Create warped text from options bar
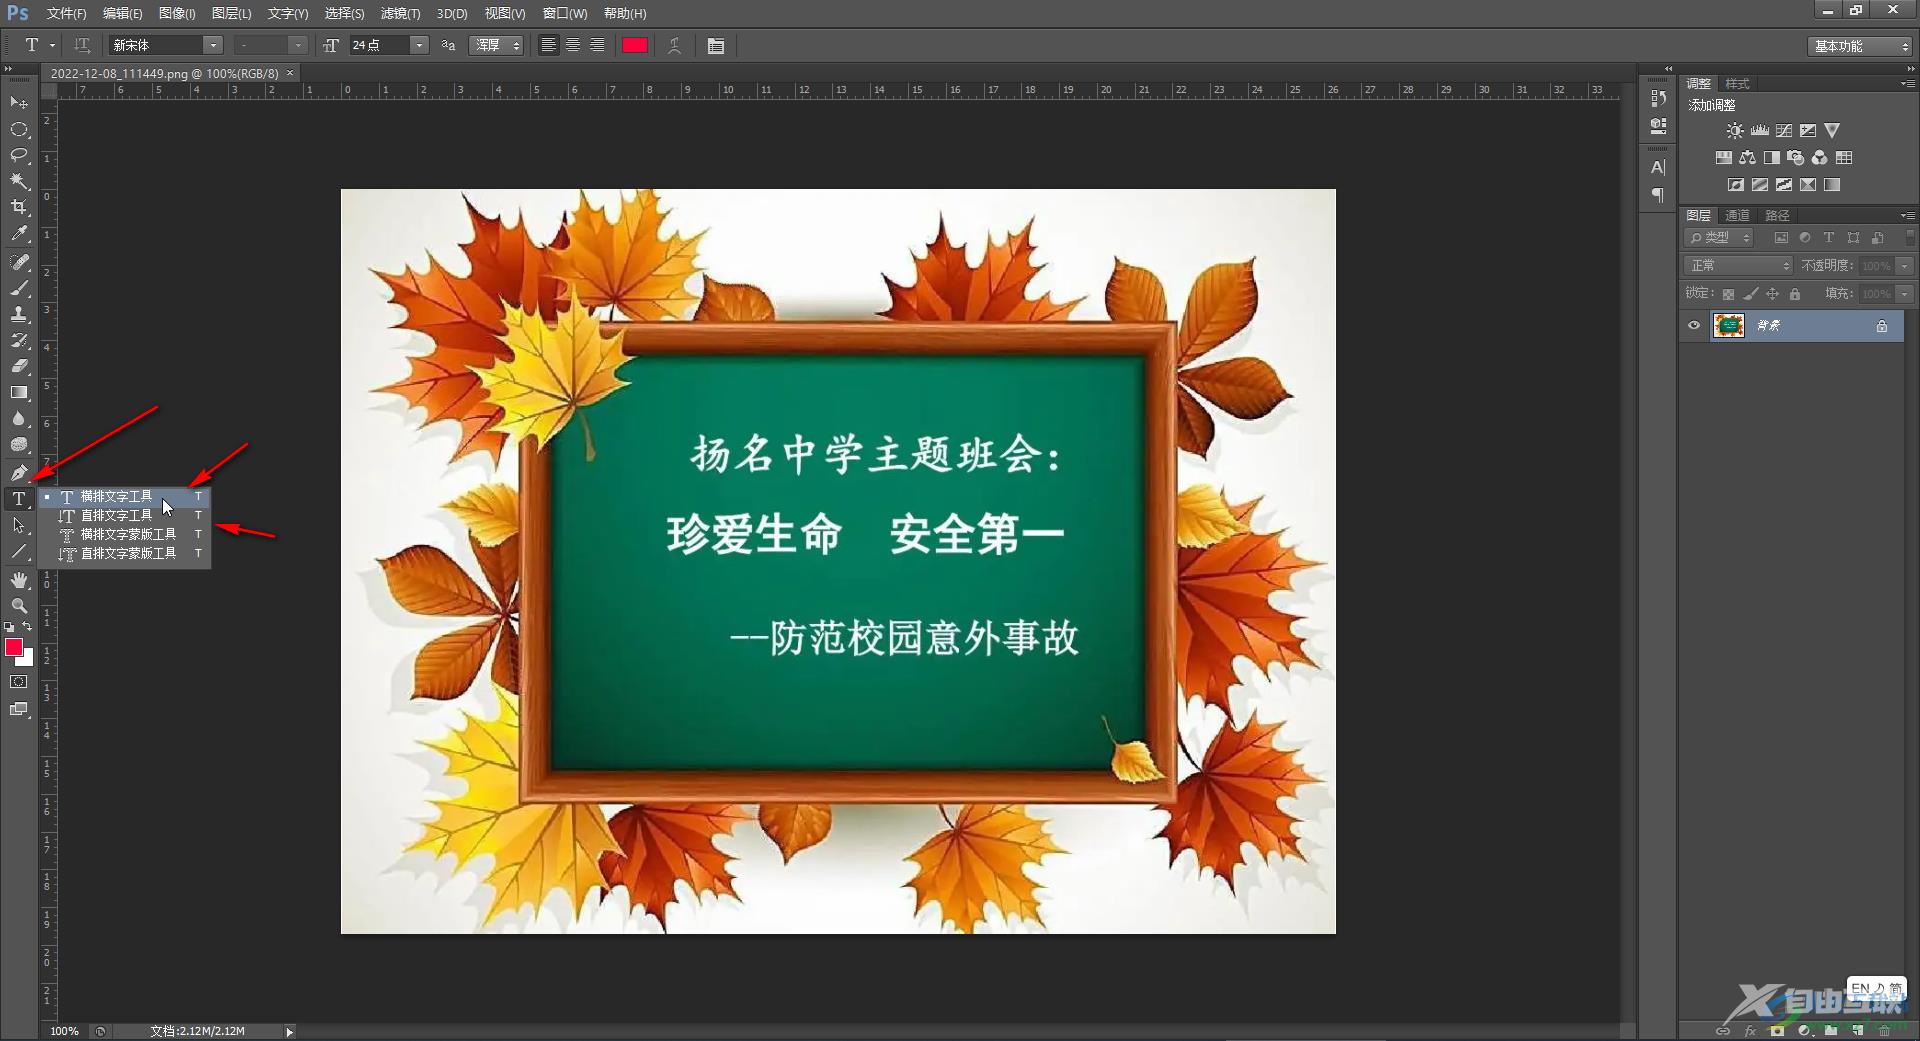 (675, 45)
